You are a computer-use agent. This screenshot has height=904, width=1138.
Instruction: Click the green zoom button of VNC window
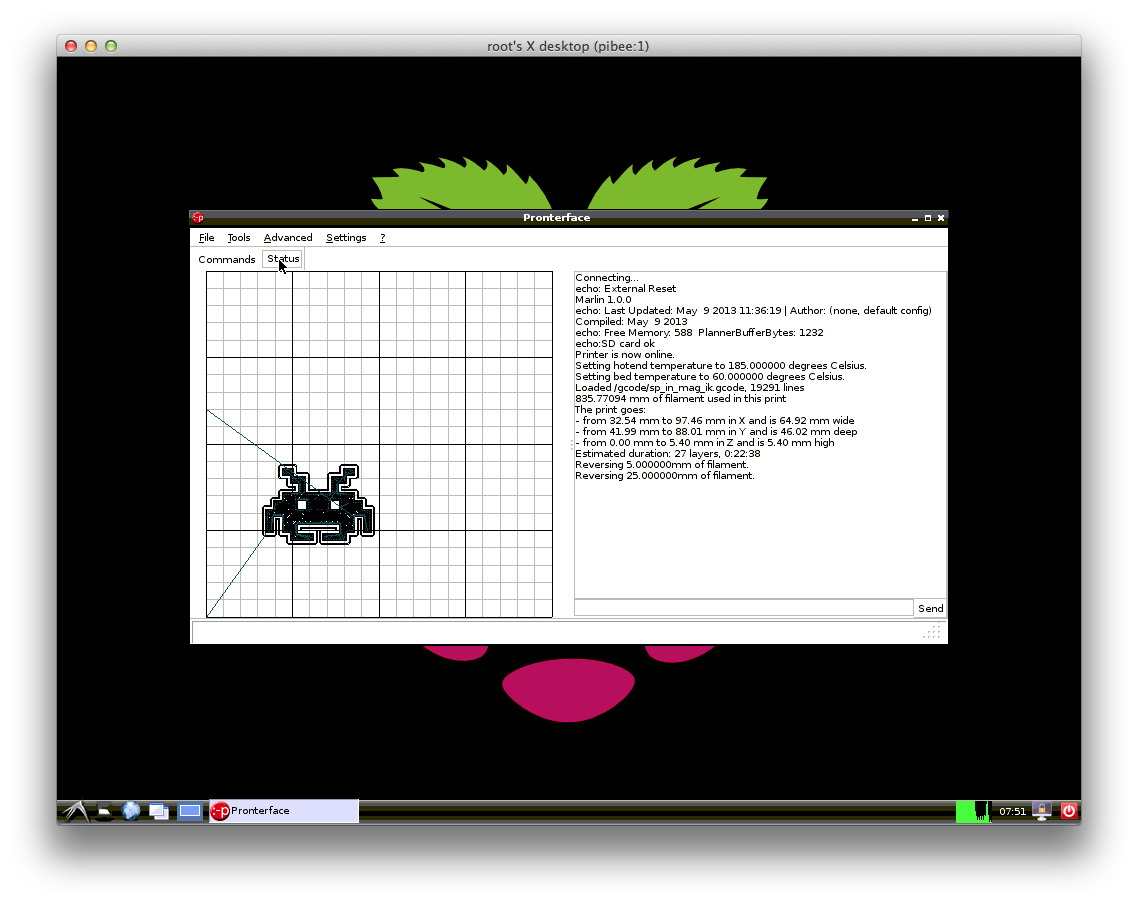pyautogui.click(x=111, y=46)
